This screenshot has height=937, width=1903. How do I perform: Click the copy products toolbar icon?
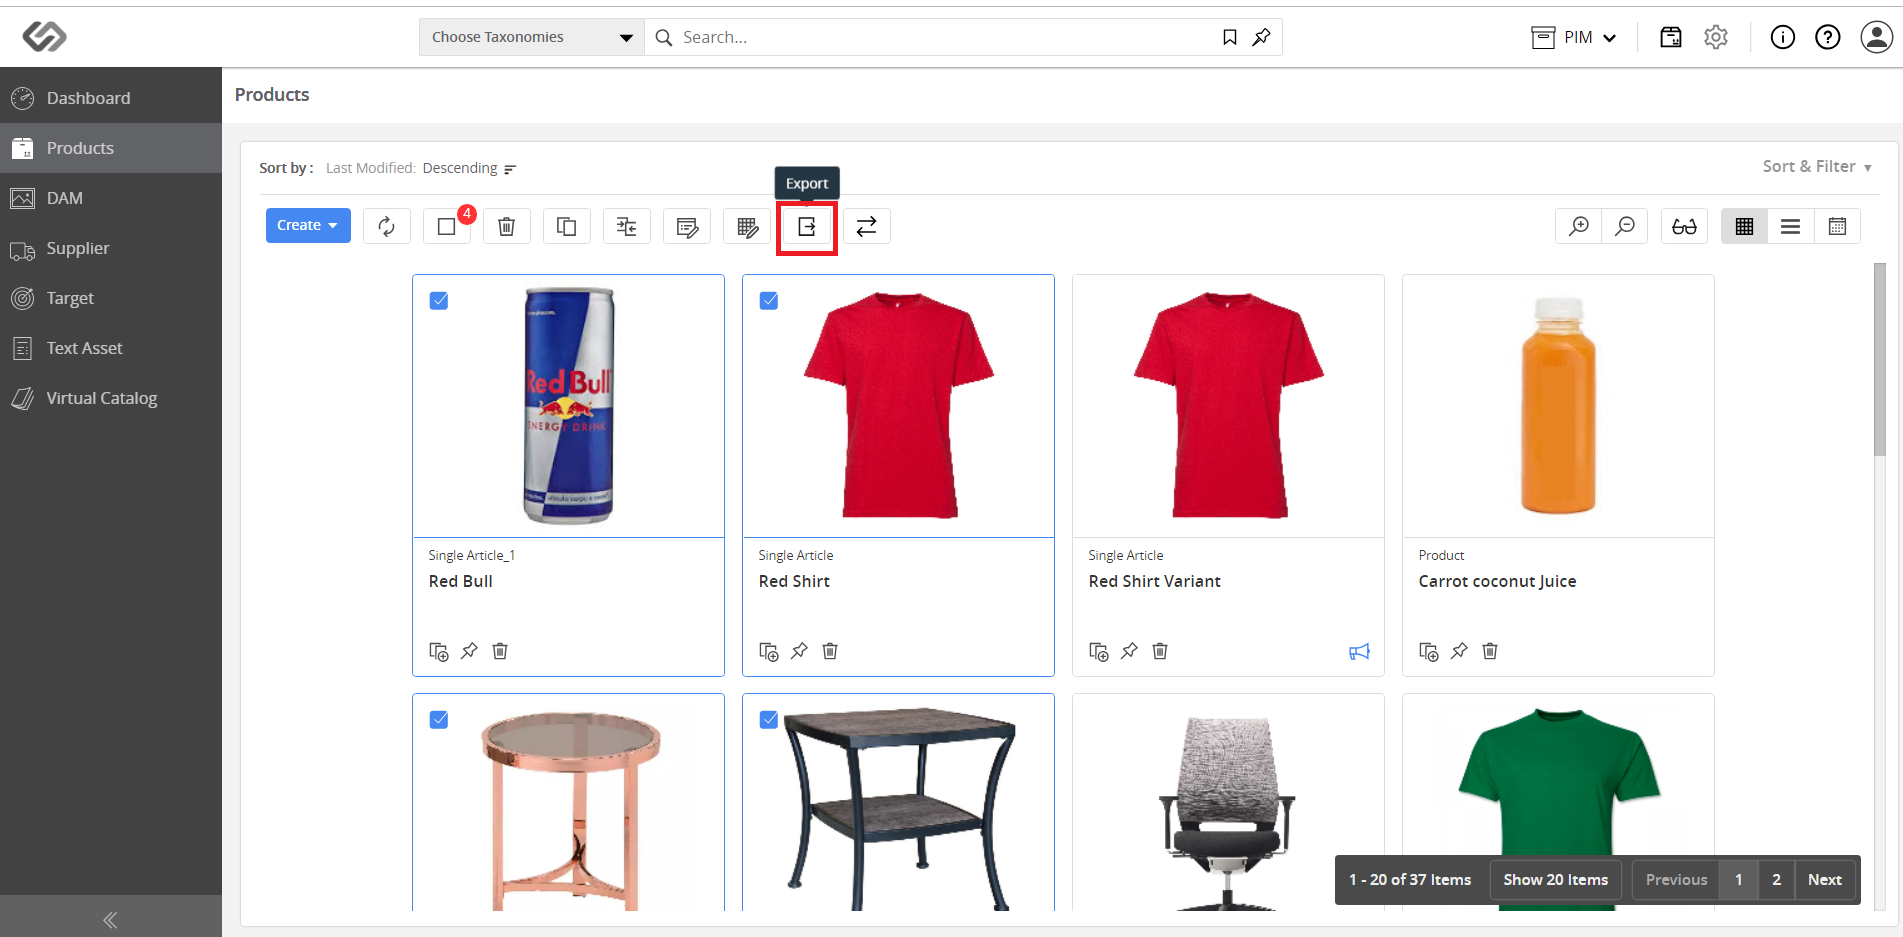[567, 227]
